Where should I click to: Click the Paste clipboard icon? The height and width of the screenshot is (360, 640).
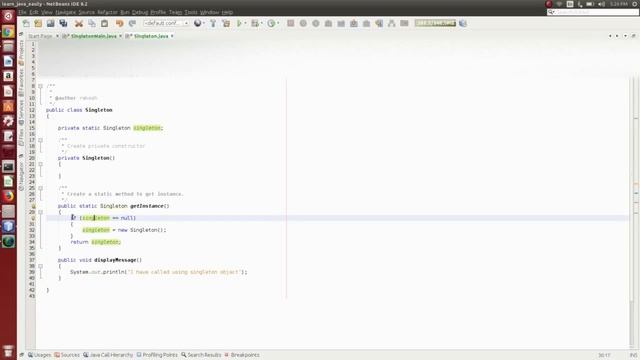(104, 23)
